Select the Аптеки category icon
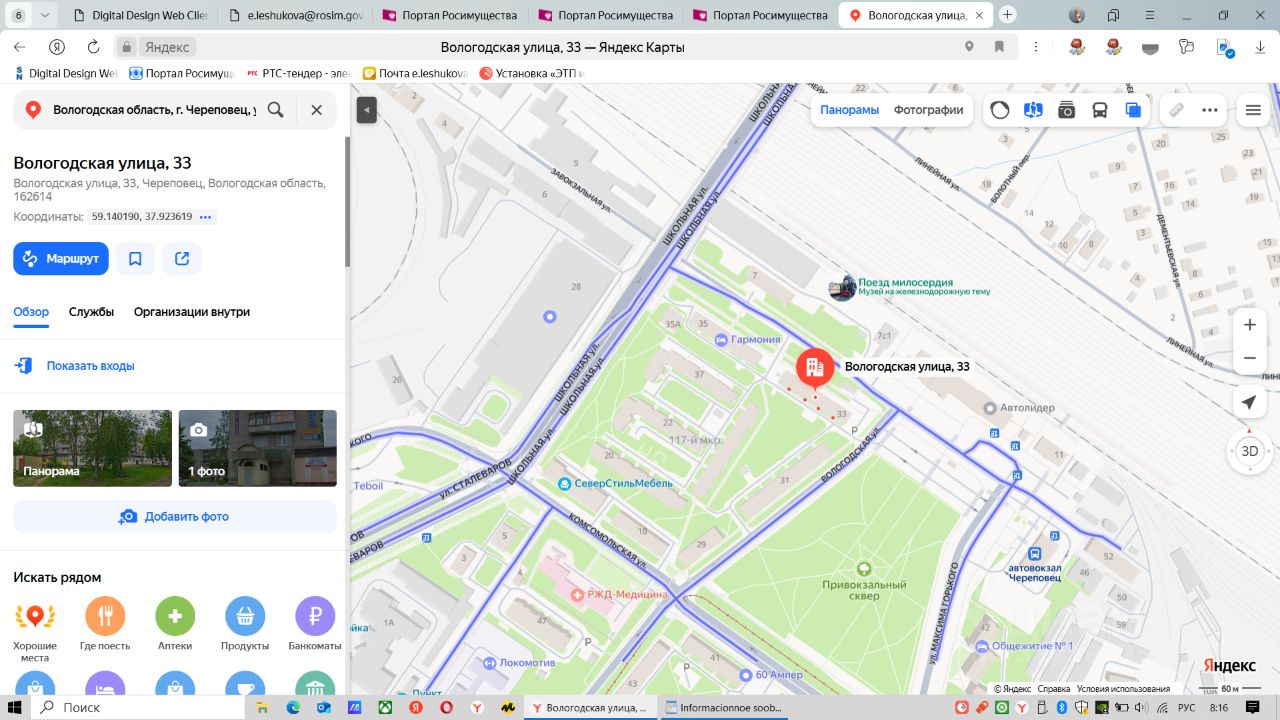Screen dimensions: 1280x720 click(x=175, y=616)
